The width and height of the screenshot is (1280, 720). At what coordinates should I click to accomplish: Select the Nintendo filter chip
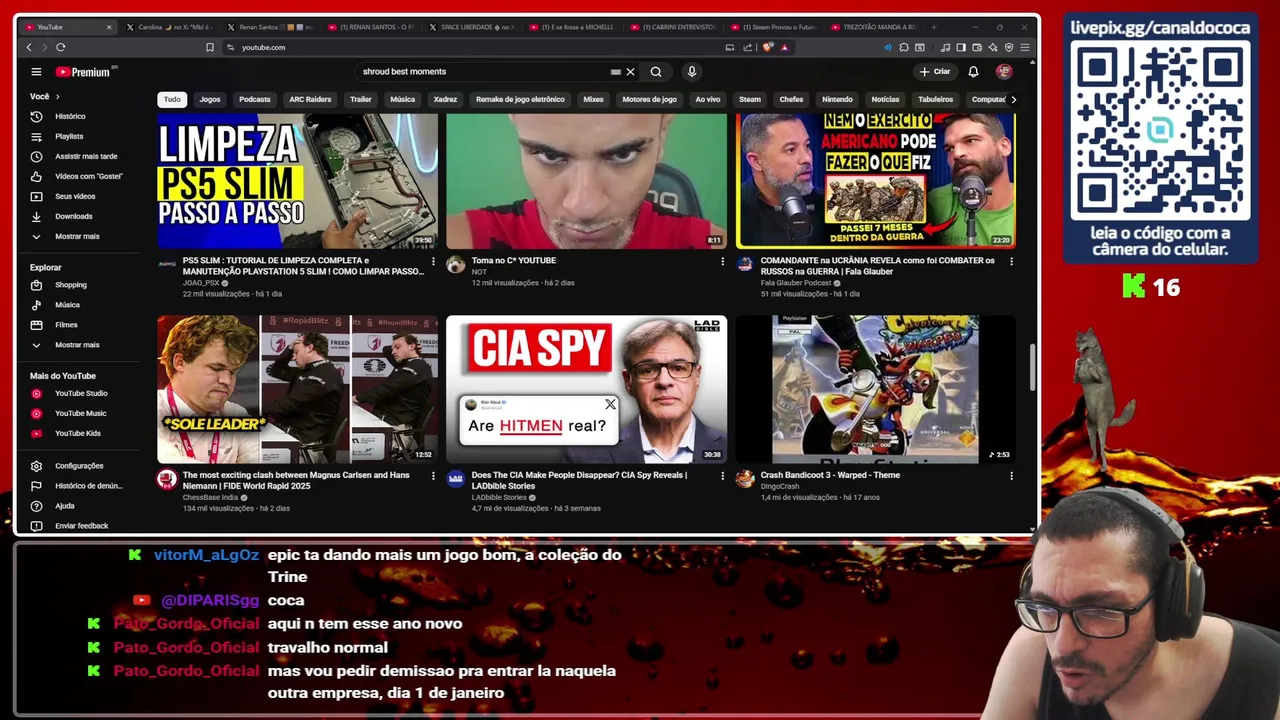(x=837, y=100)
